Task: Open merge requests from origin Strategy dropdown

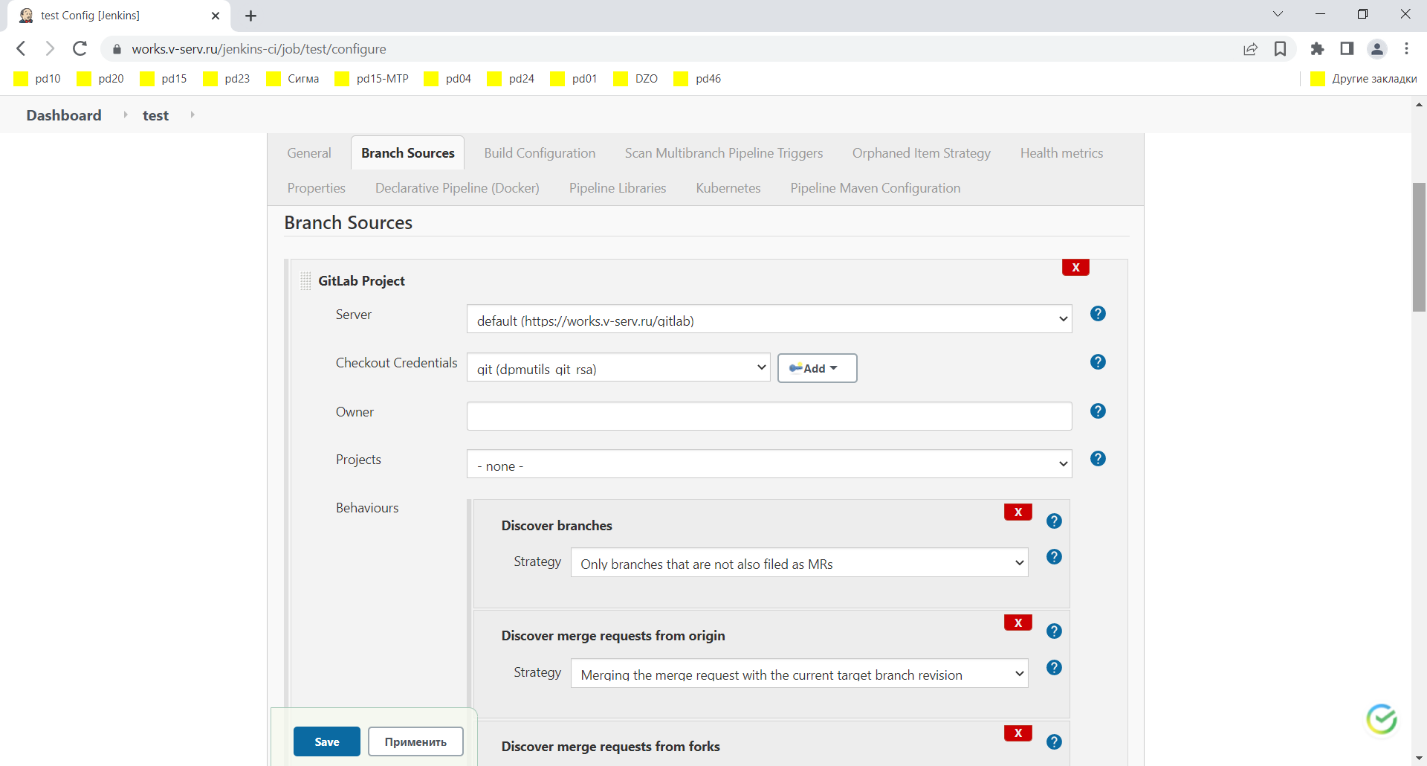Action: coord(799,674)
